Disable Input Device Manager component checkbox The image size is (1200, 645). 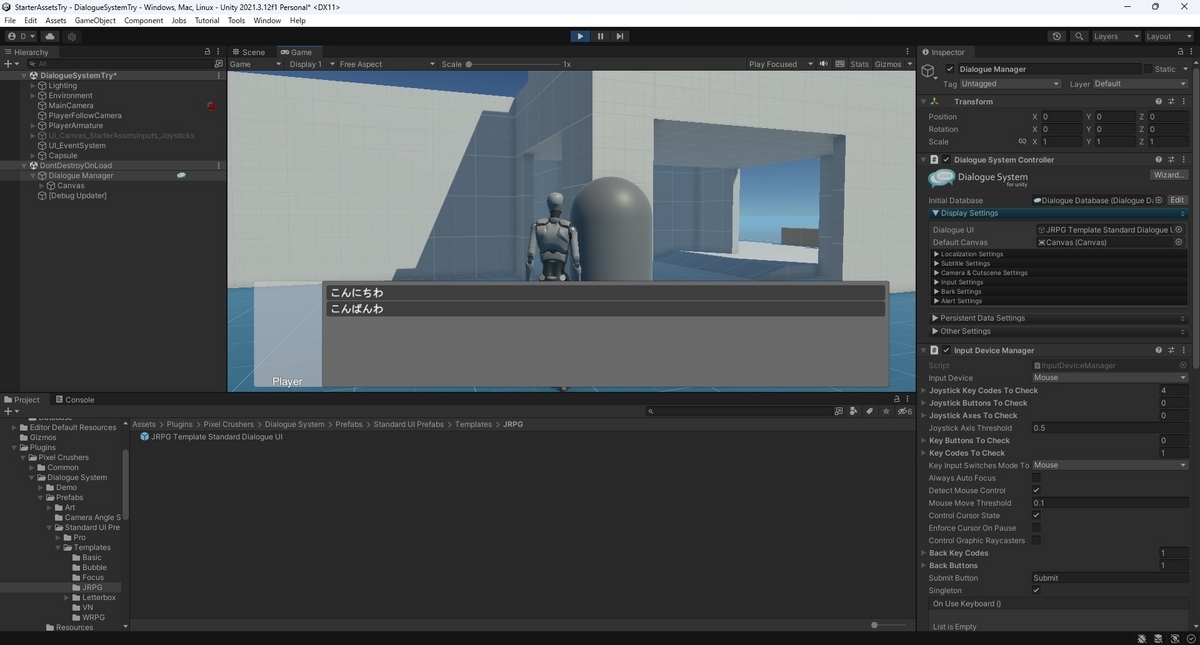pyautogui.click(x=946, y=350)
